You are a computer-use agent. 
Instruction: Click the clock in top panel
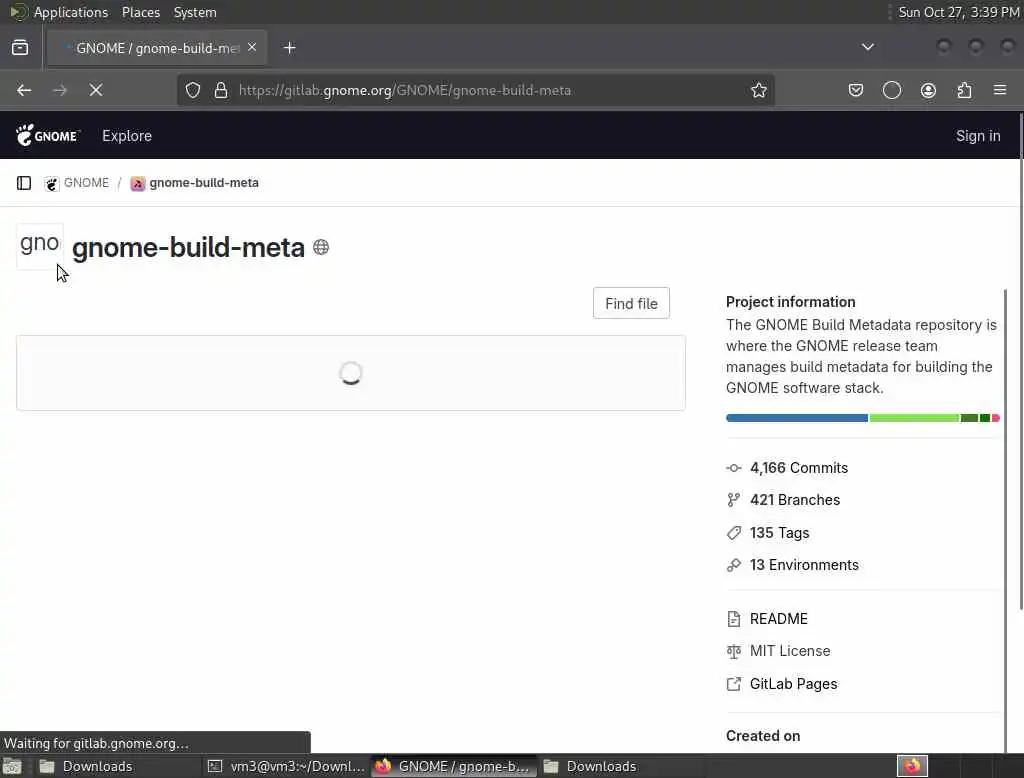point(958,12)
